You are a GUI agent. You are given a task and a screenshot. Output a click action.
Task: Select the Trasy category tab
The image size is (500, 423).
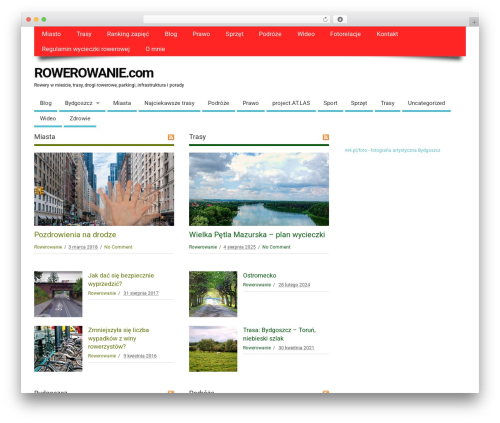click(x=387, y=103)
